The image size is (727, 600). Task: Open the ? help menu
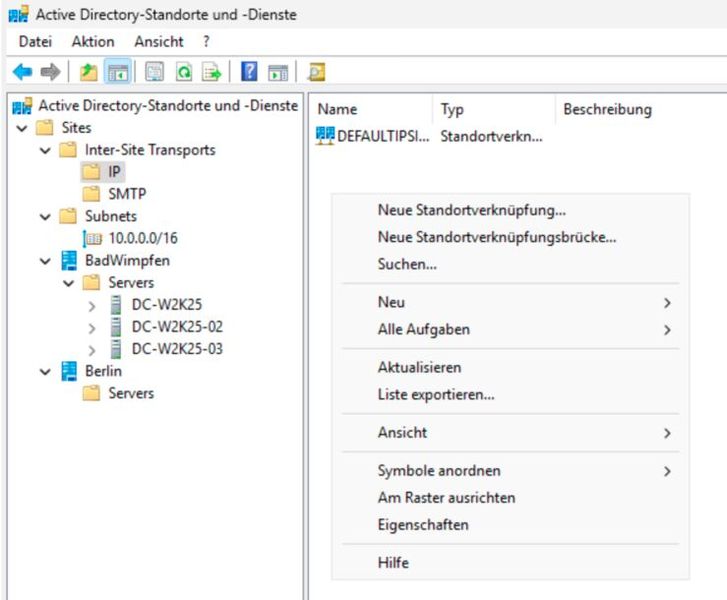[206, 41]
